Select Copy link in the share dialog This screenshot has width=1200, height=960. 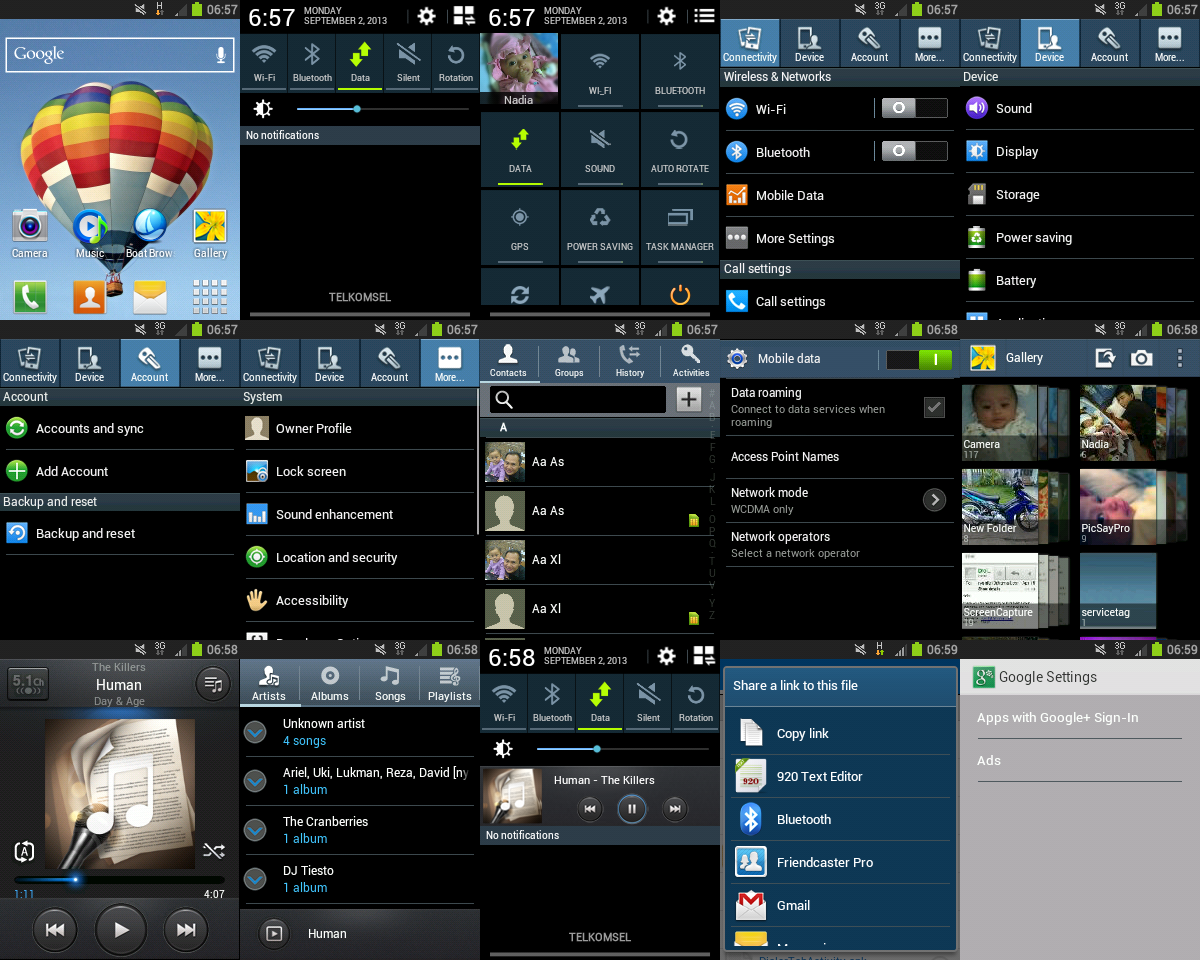841,733
